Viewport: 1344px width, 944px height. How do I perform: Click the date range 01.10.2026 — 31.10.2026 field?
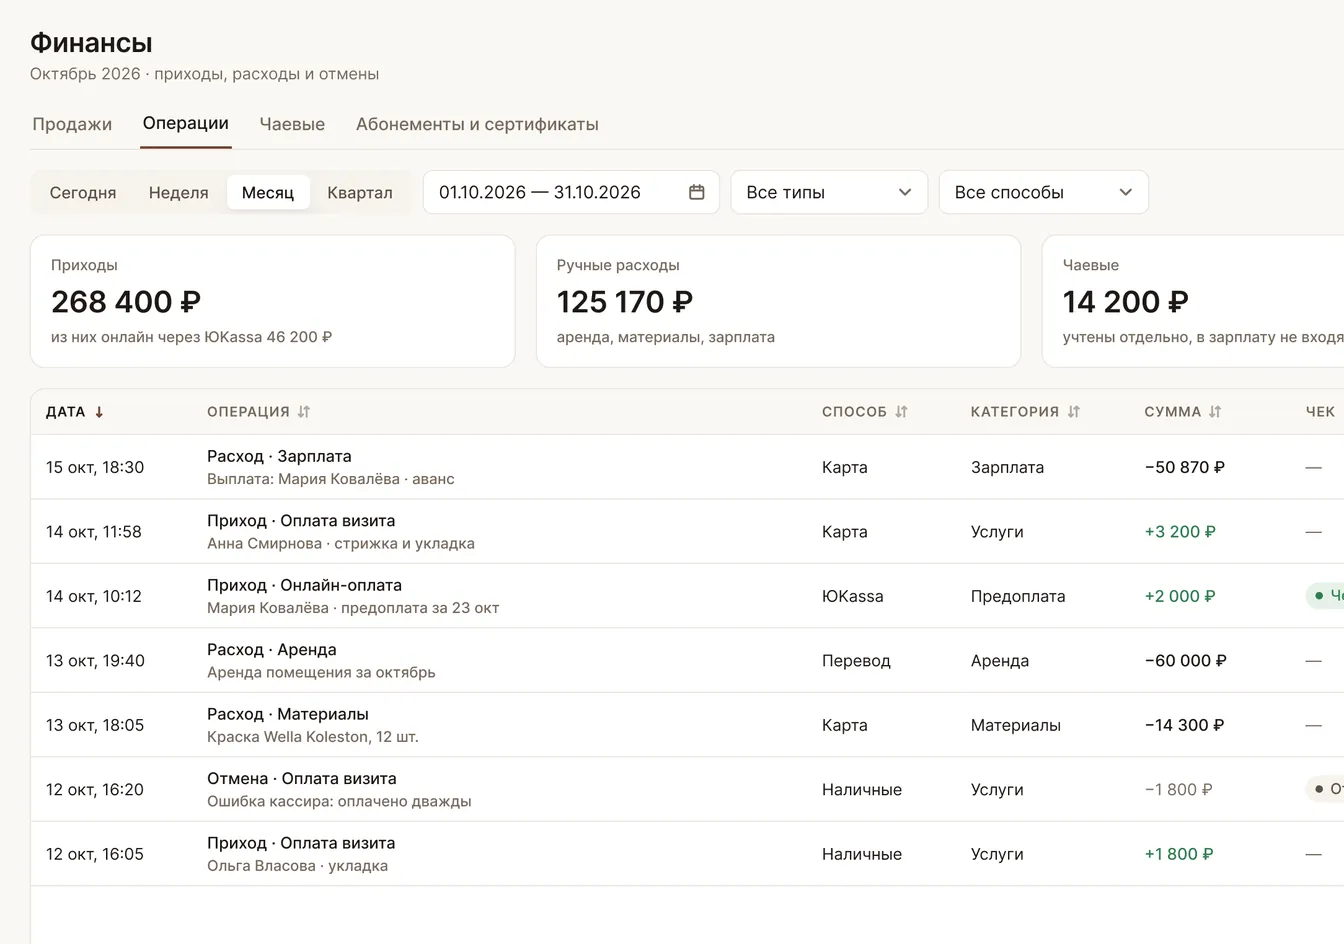pyautogui.click(x=571, y=192)
